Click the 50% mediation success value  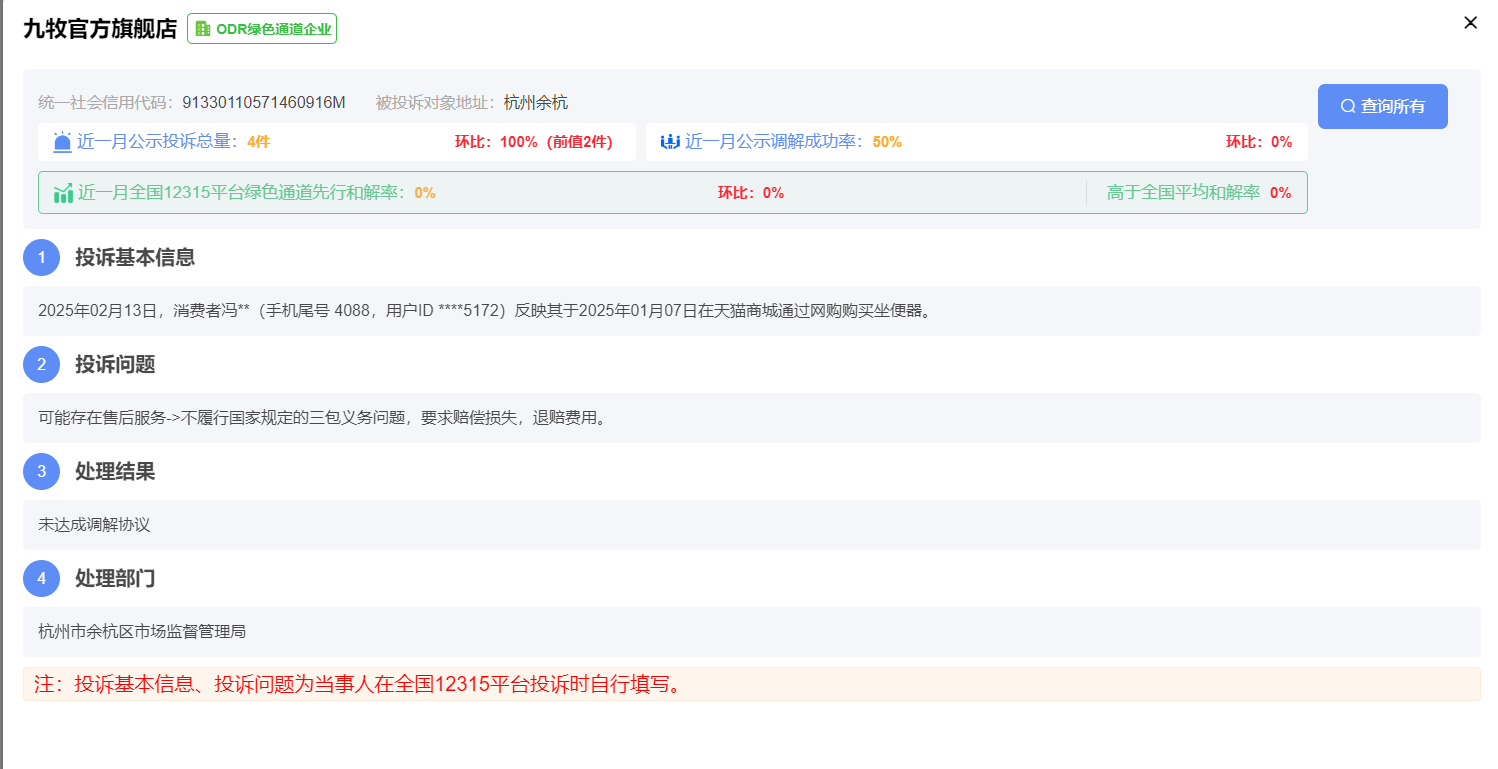(888, 141)
